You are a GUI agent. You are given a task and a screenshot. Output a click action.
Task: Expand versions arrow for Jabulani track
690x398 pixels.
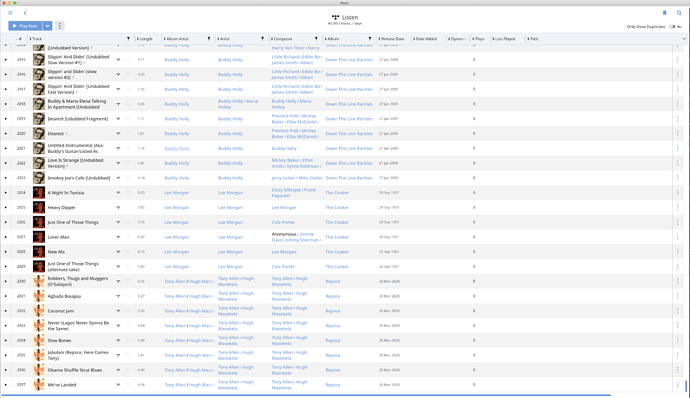(118, 355)
